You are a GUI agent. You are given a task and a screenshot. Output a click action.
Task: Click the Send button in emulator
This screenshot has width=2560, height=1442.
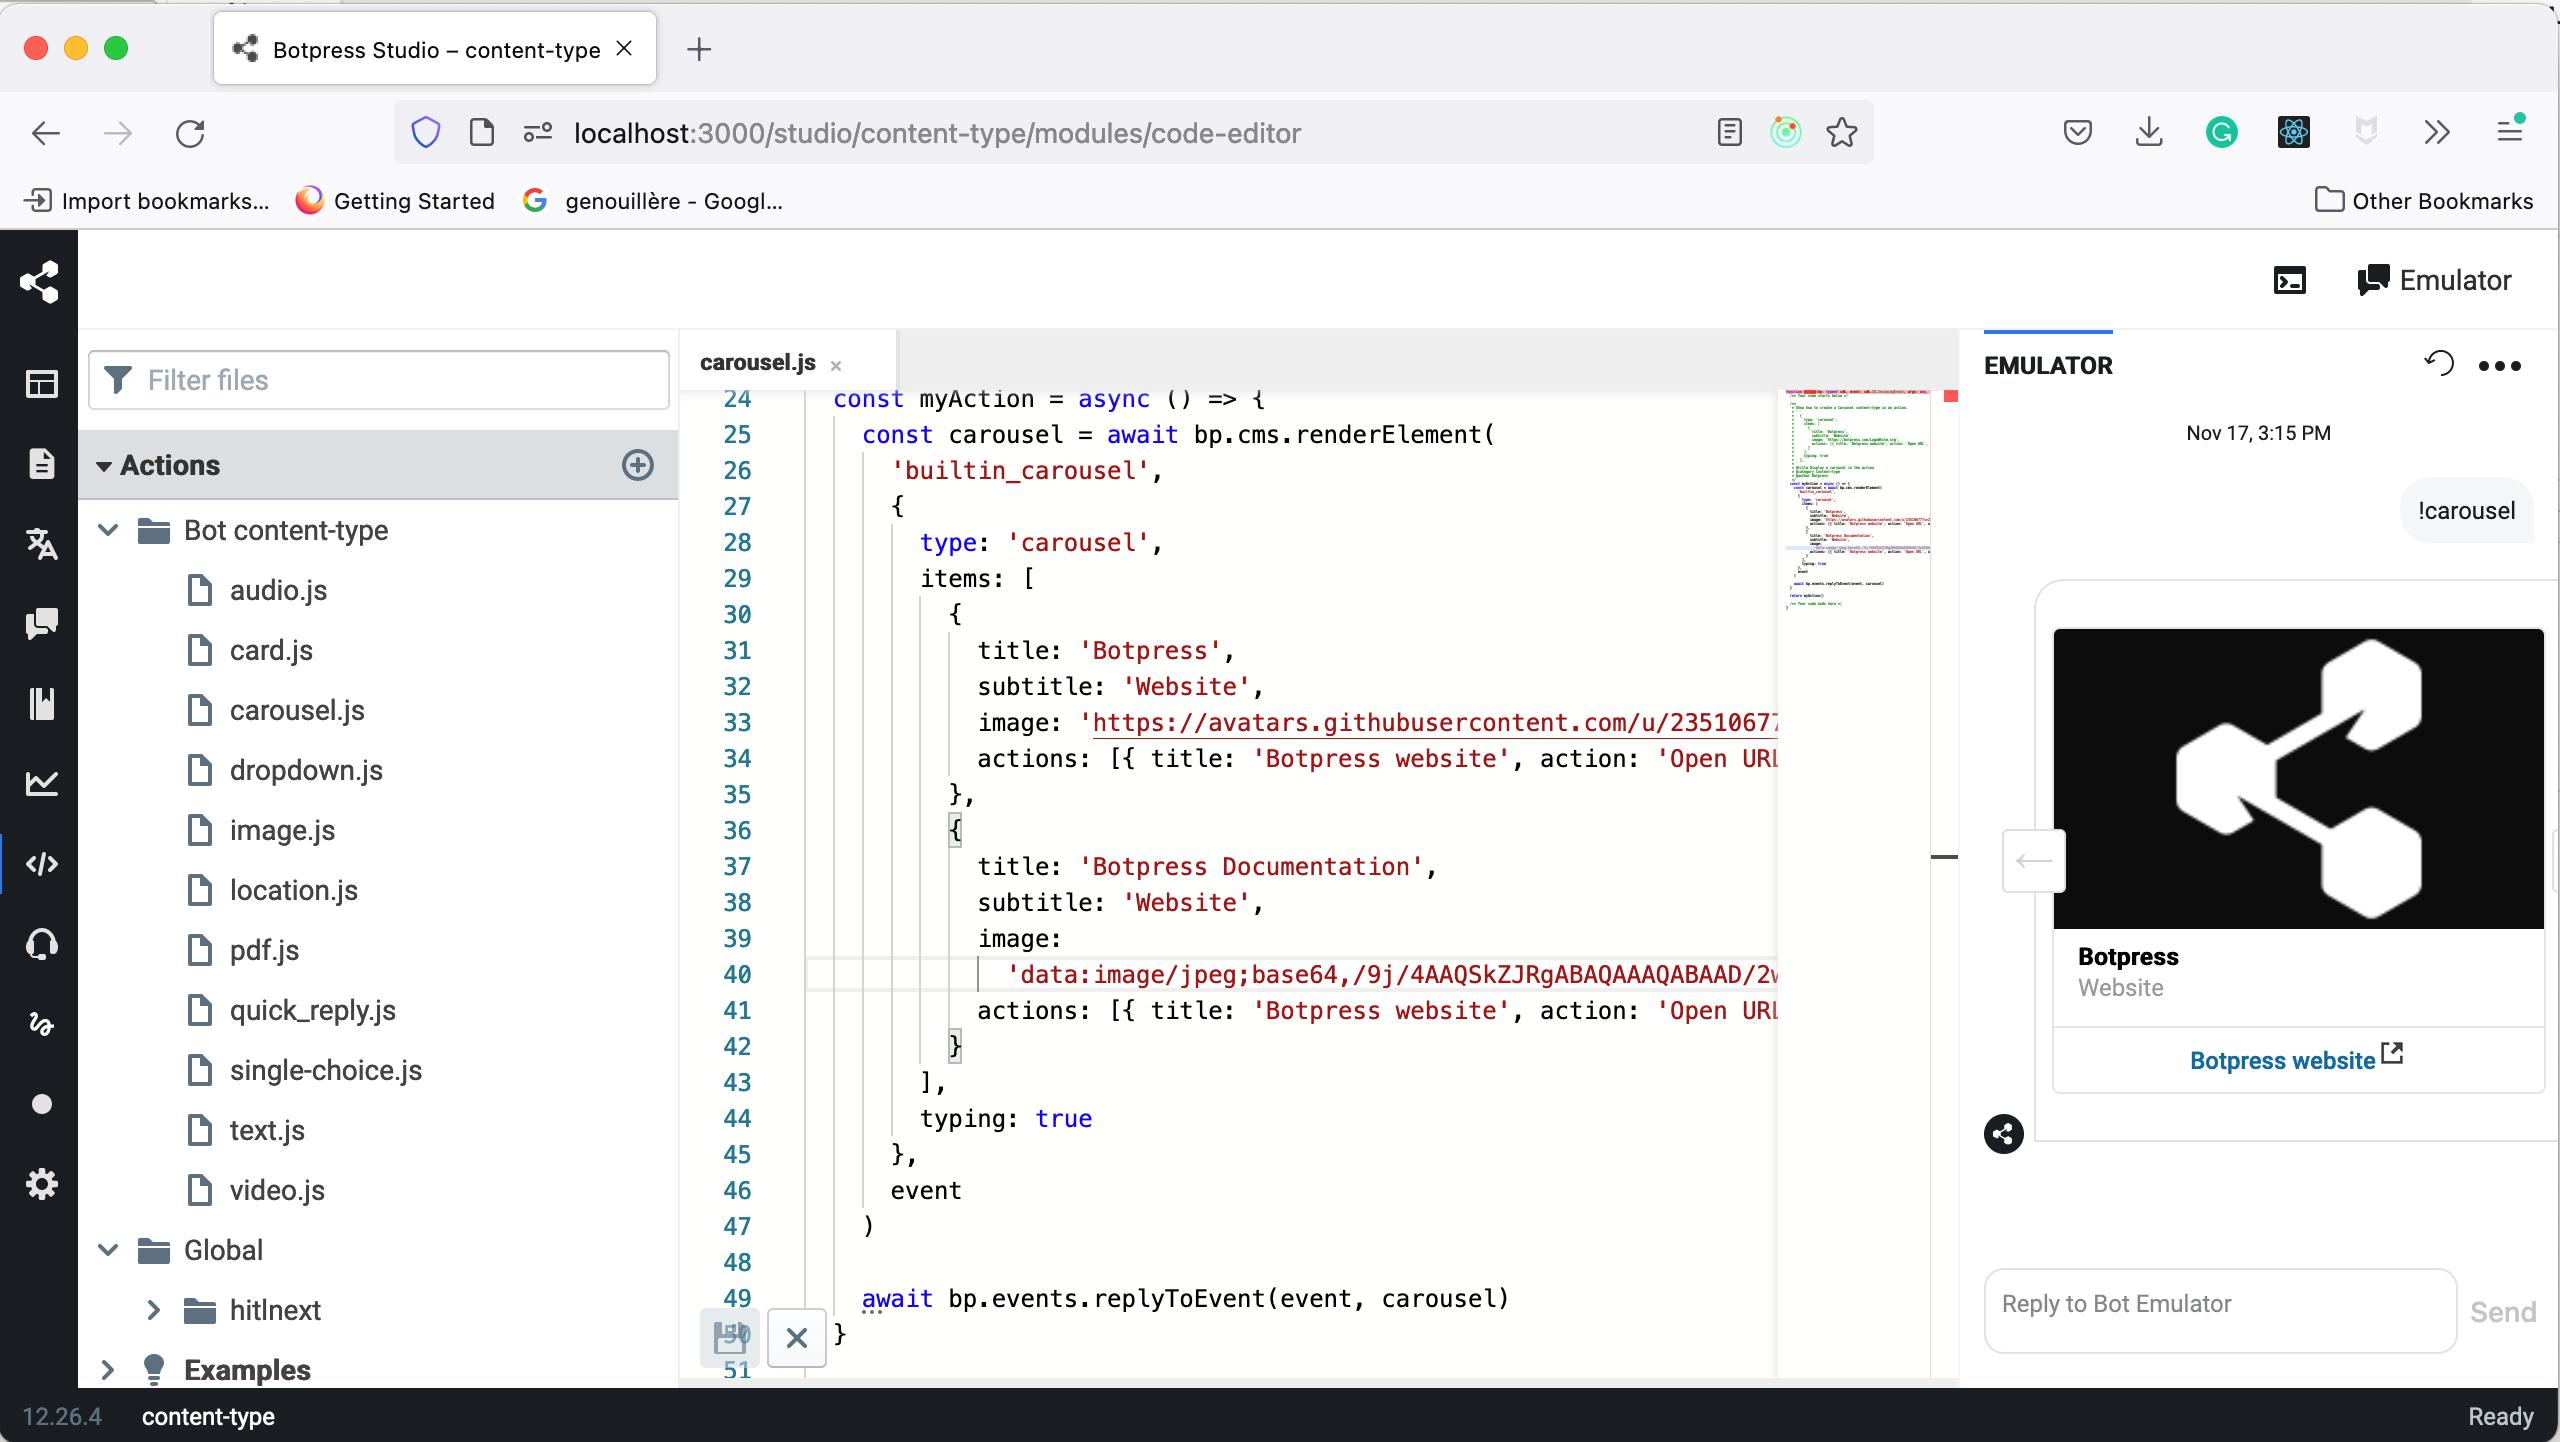click(x=2502, y=1312)
